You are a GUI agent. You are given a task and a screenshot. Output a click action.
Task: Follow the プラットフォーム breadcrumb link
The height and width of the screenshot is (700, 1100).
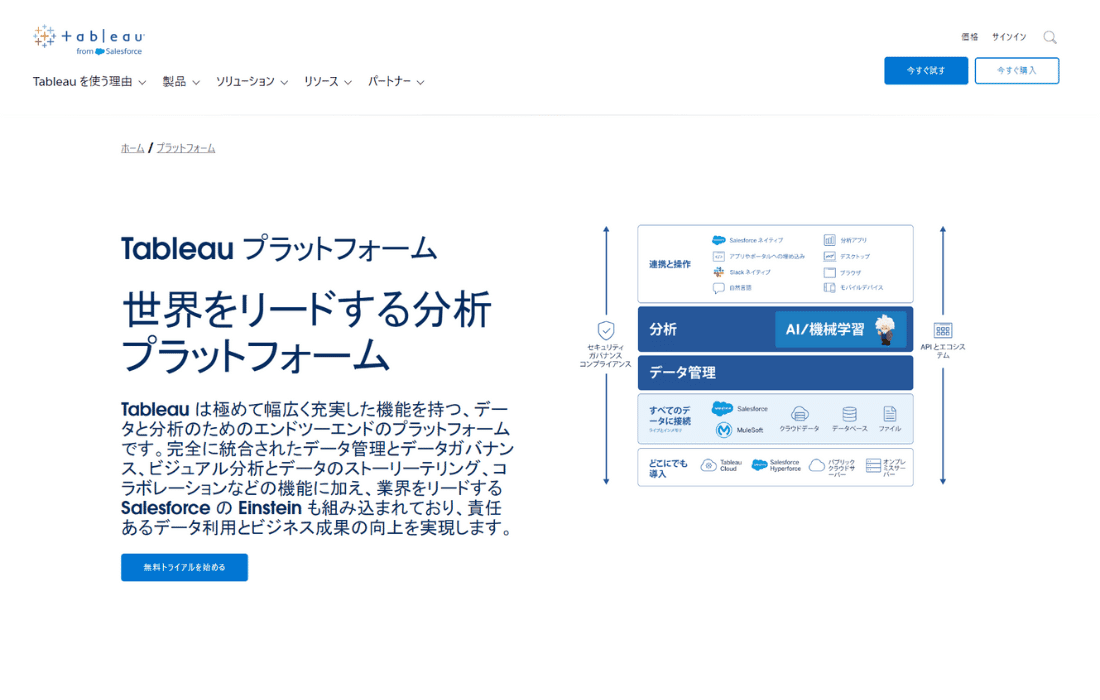point(186,148)
